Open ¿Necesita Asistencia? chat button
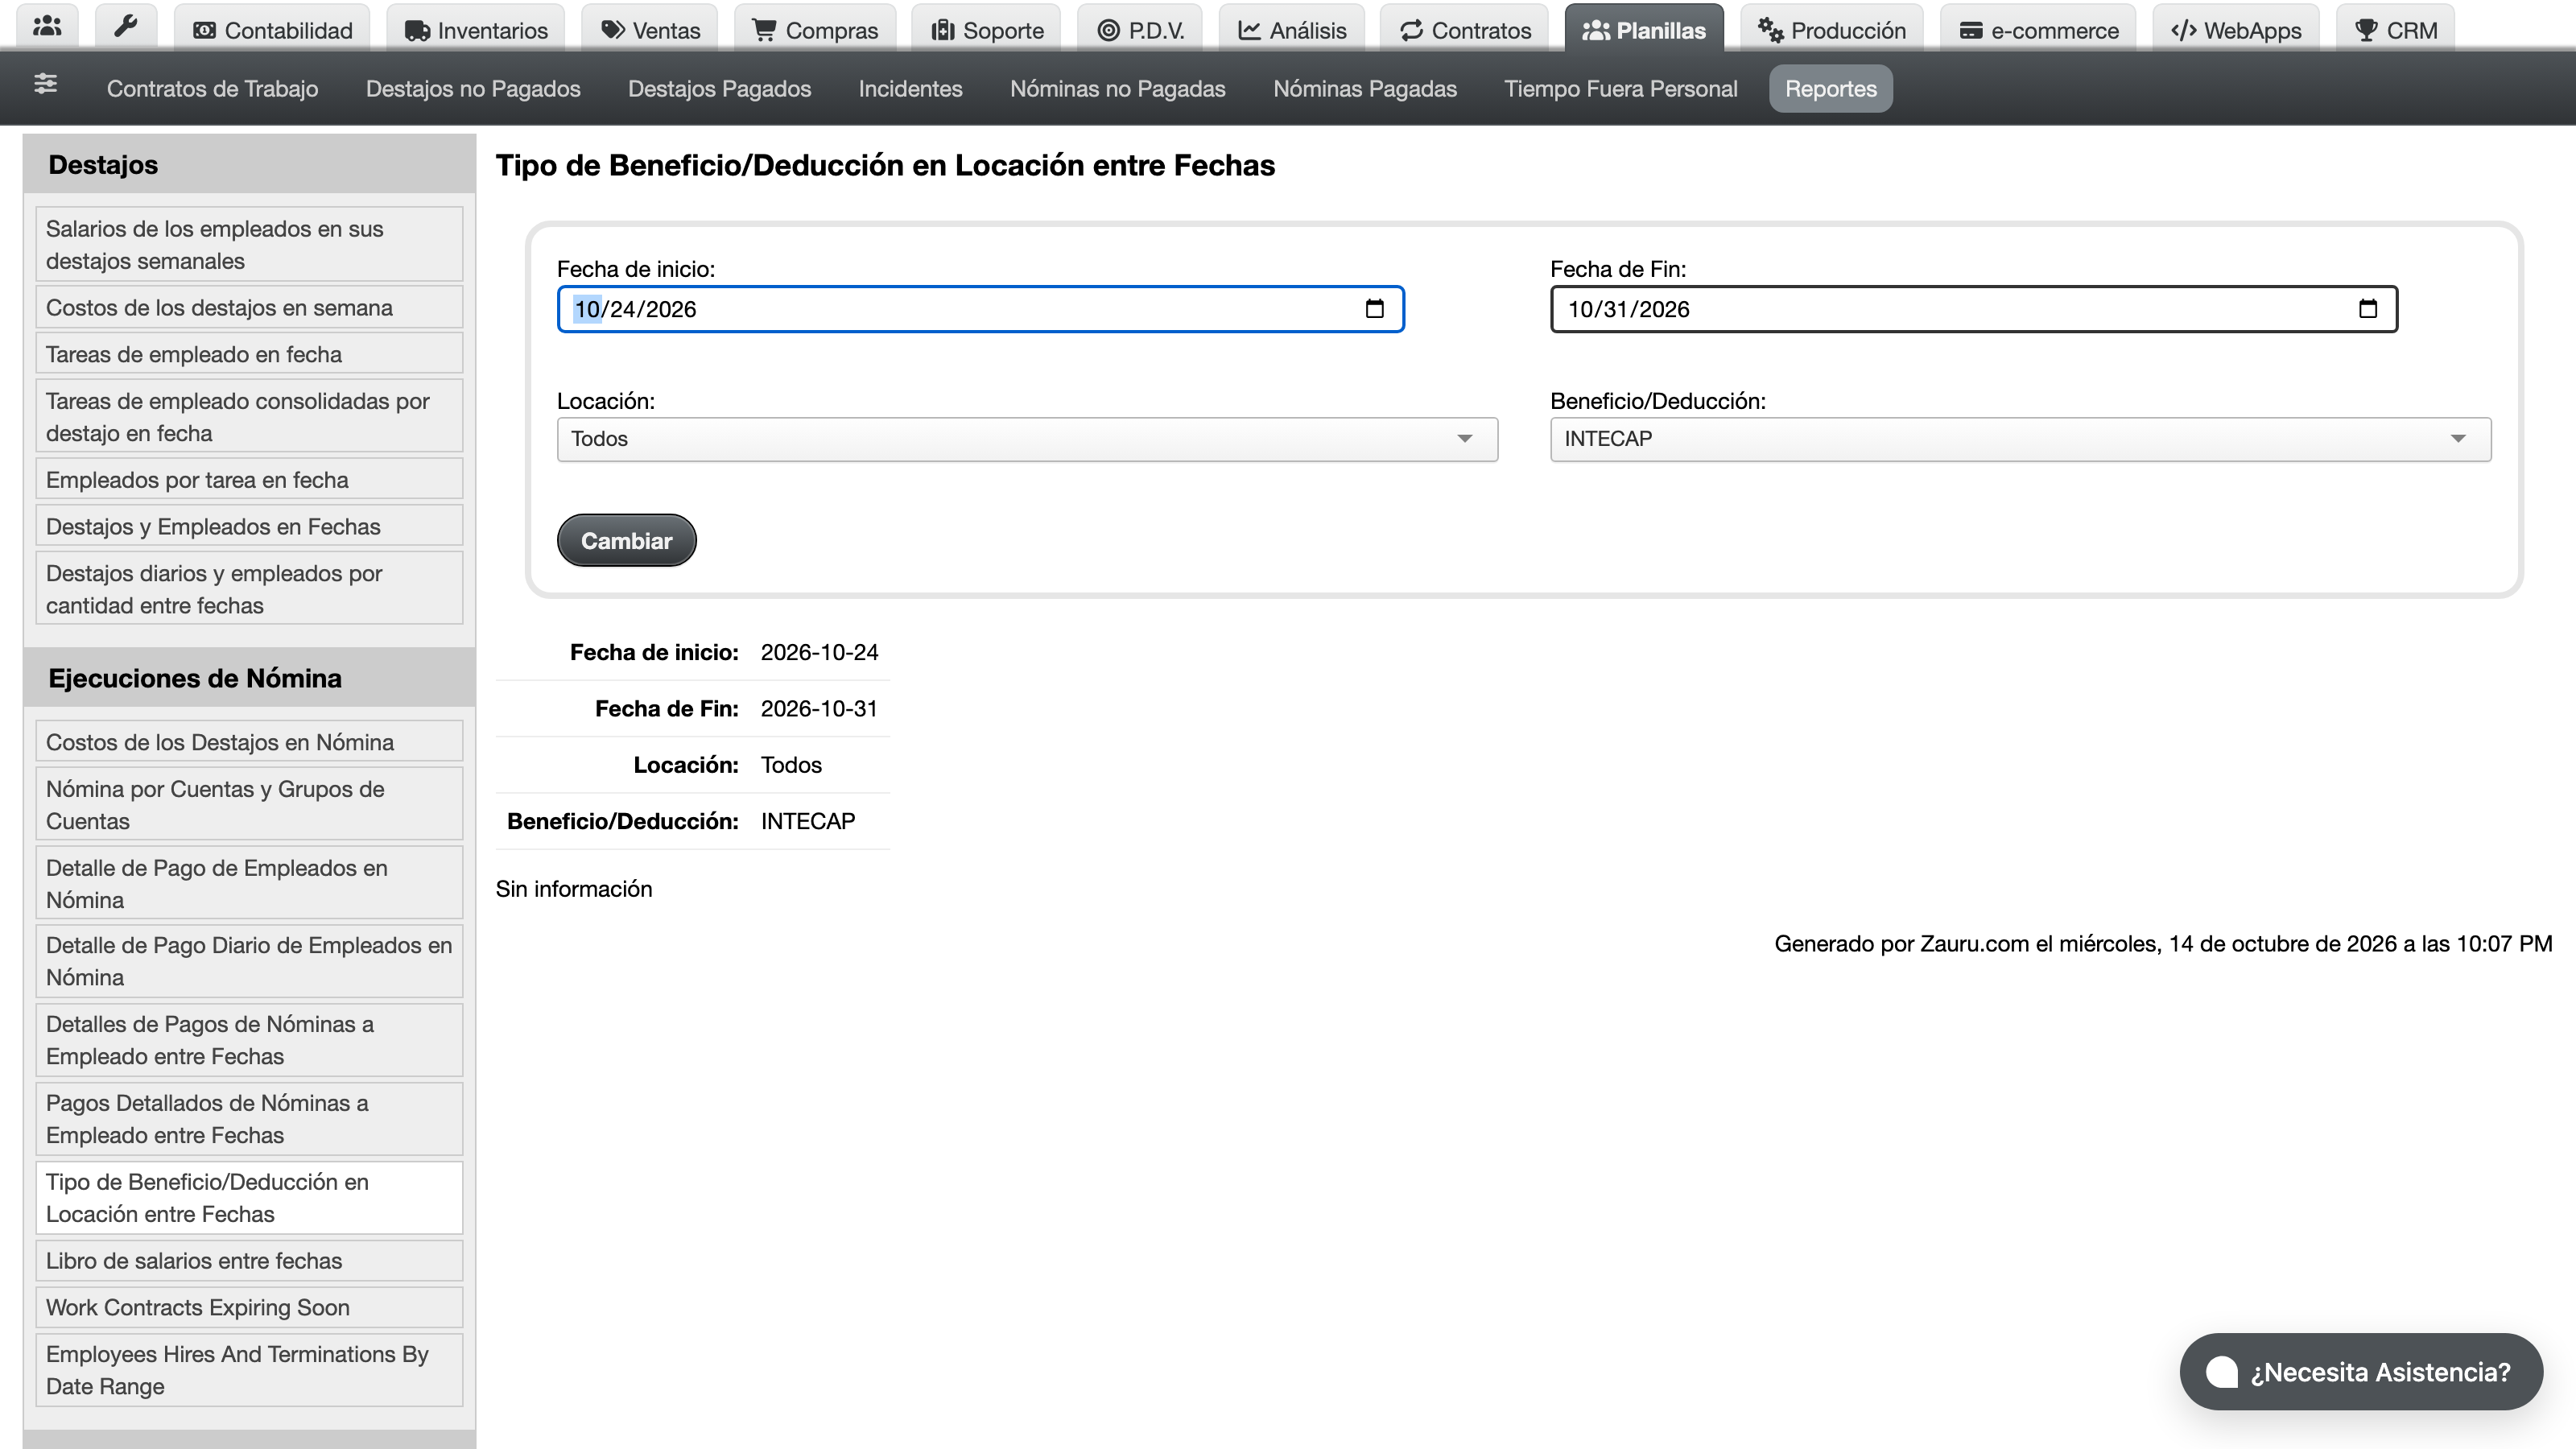This screenshot has height=1449, width=2576. pos(2360,1372)
